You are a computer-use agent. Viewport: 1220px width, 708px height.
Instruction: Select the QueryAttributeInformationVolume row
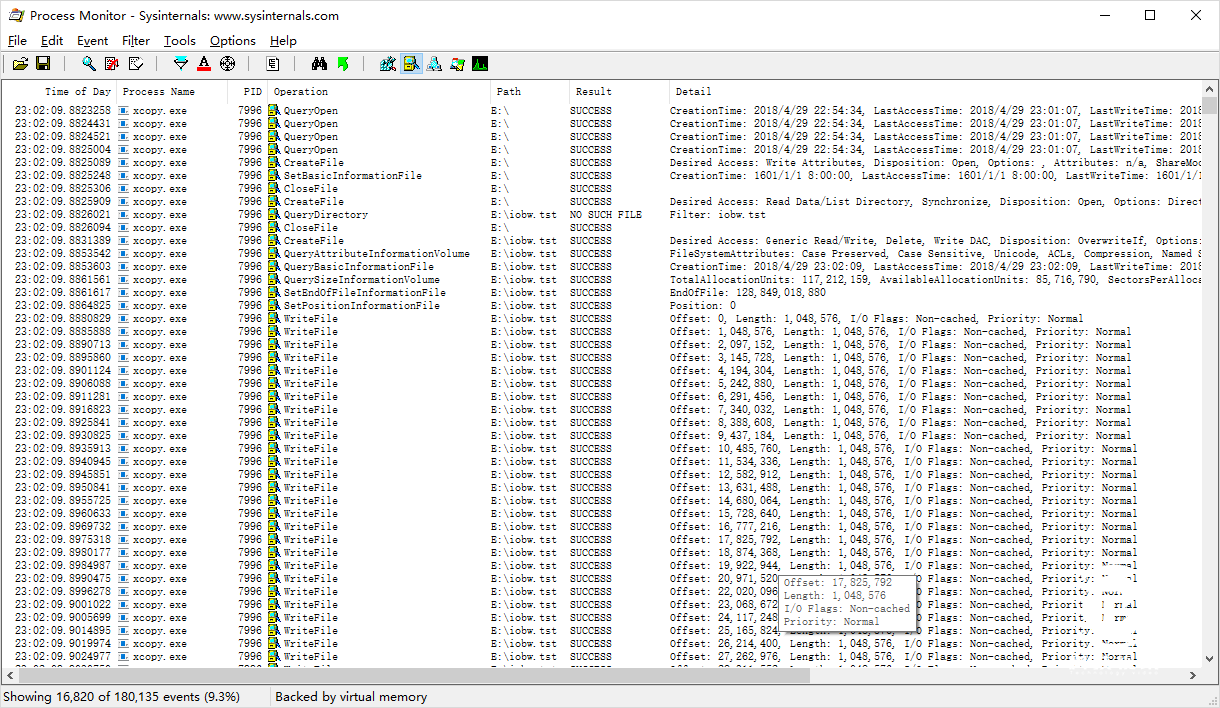coord(603,254)
